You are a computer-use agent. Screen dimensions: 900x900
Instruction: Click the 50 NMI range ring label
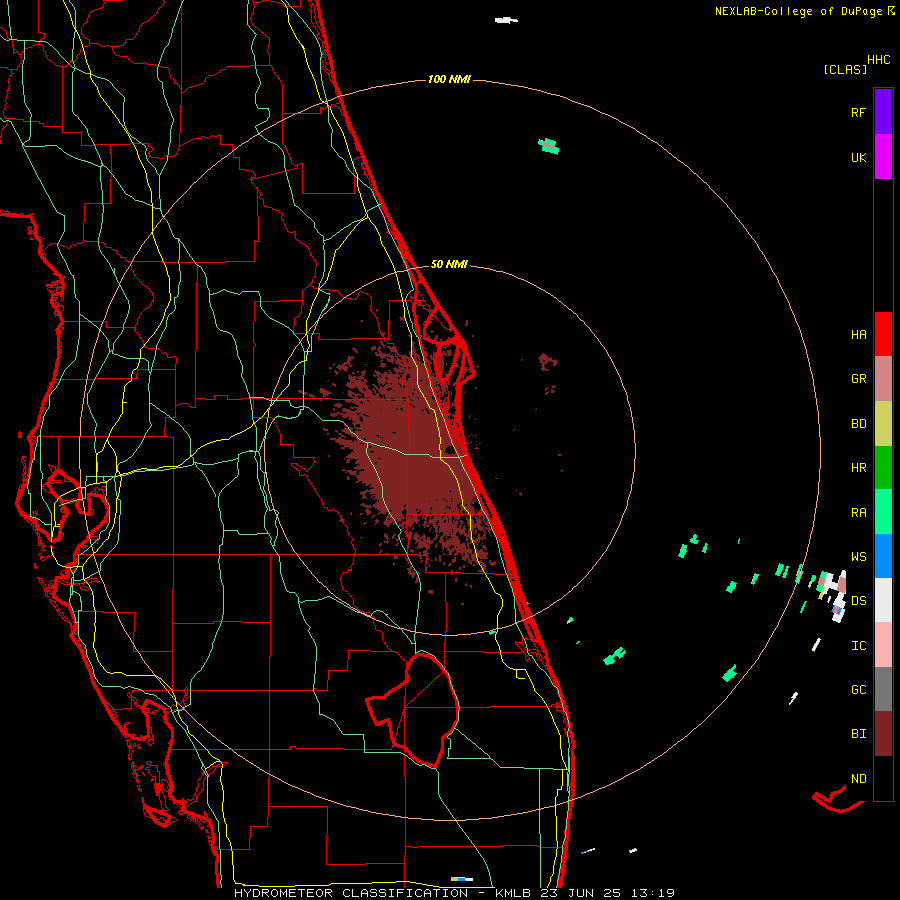click(449, 264)
